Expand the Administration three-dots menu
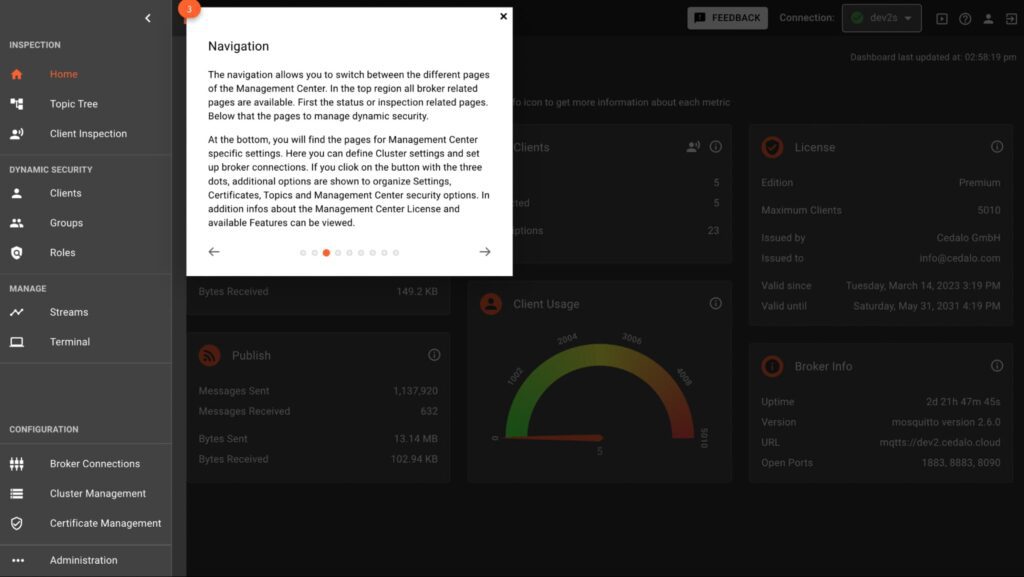Image resolution: width=1024 pixels, height=577 pixels. (x=17, y=560)
